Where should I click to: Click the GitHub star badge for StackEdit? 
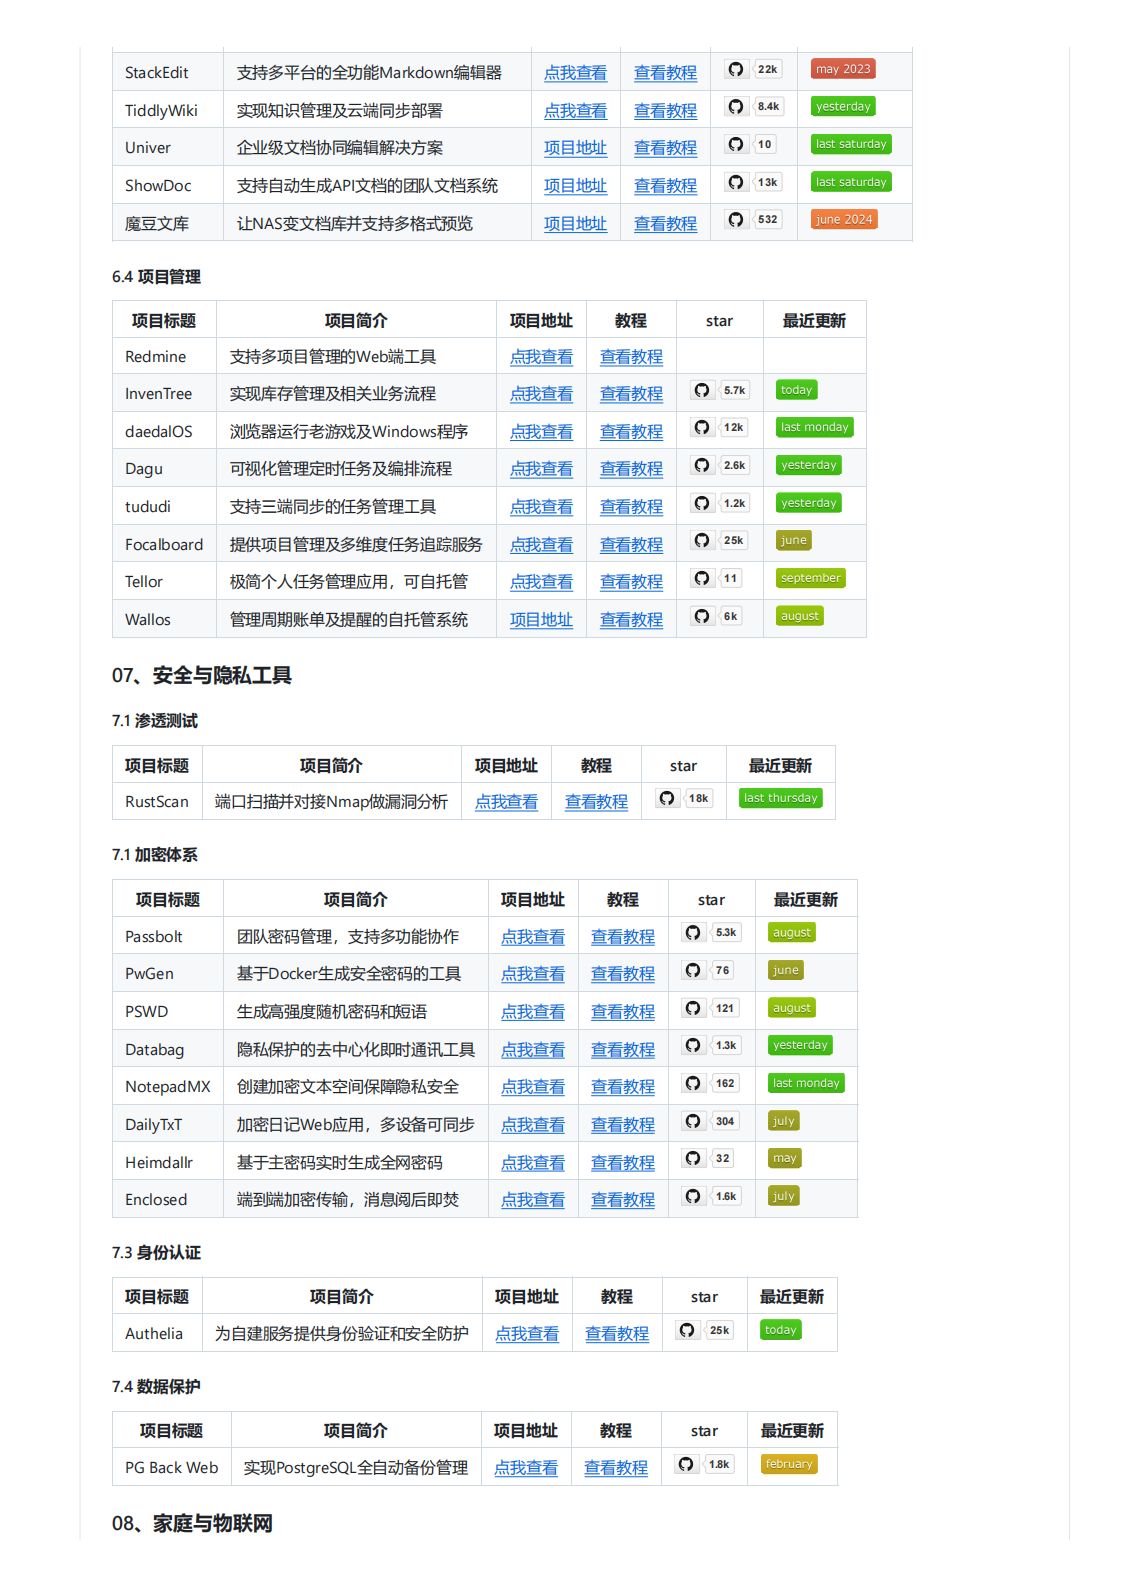(753, 69)
